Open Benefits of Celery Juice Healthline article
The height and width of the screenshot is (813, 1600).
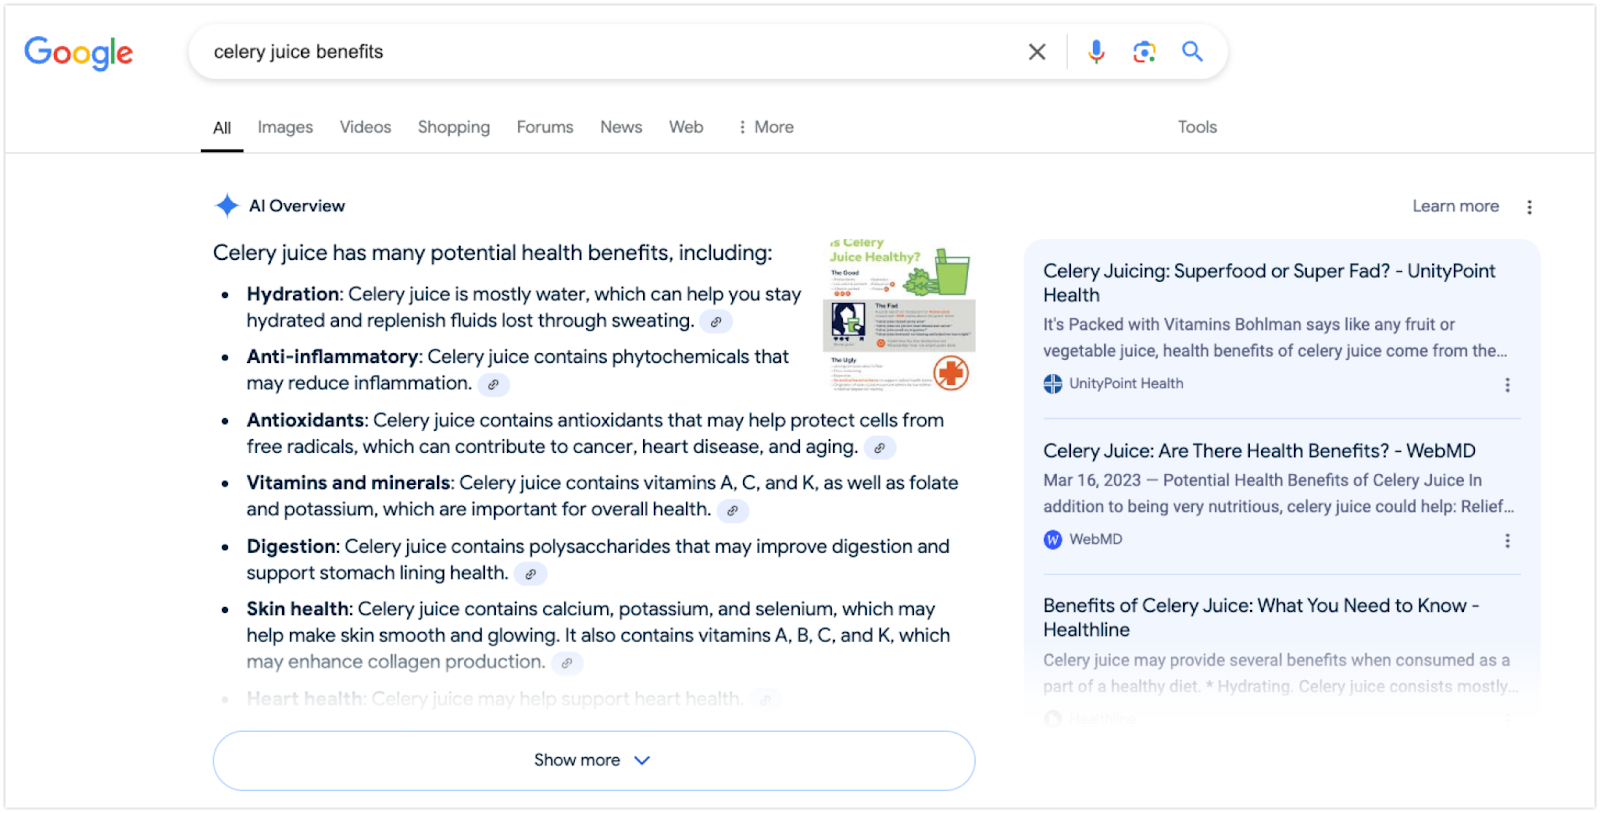tap(1261, 617)
